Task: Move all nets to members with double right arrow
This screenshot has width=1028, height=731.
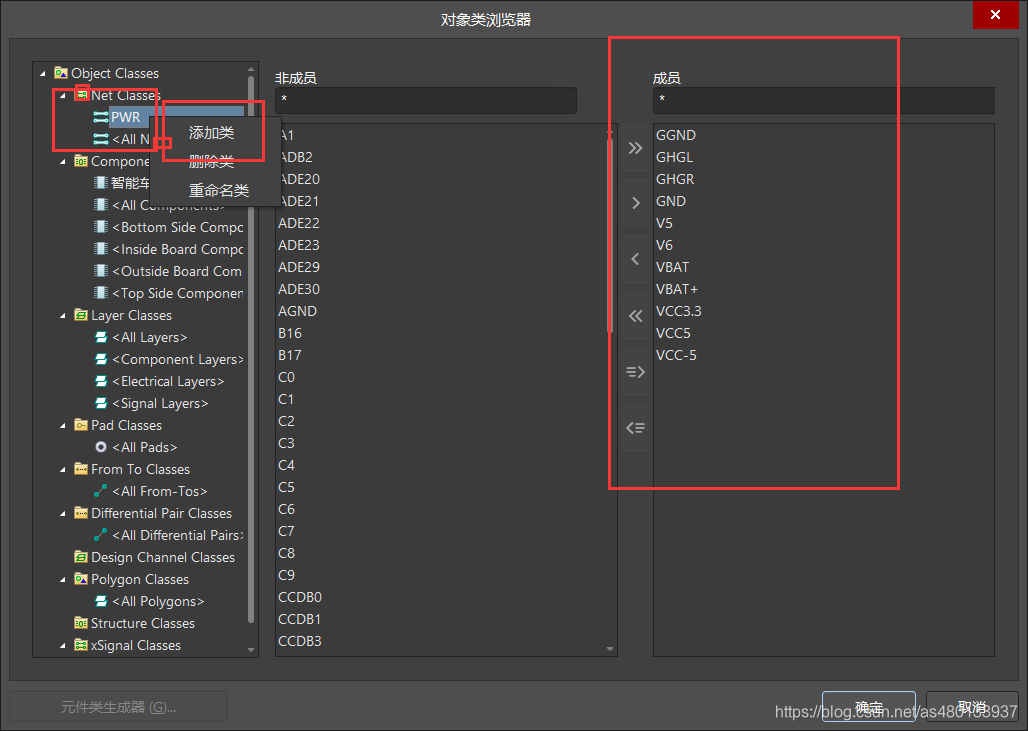Action: pyautogui.click(x=635, y=148)
